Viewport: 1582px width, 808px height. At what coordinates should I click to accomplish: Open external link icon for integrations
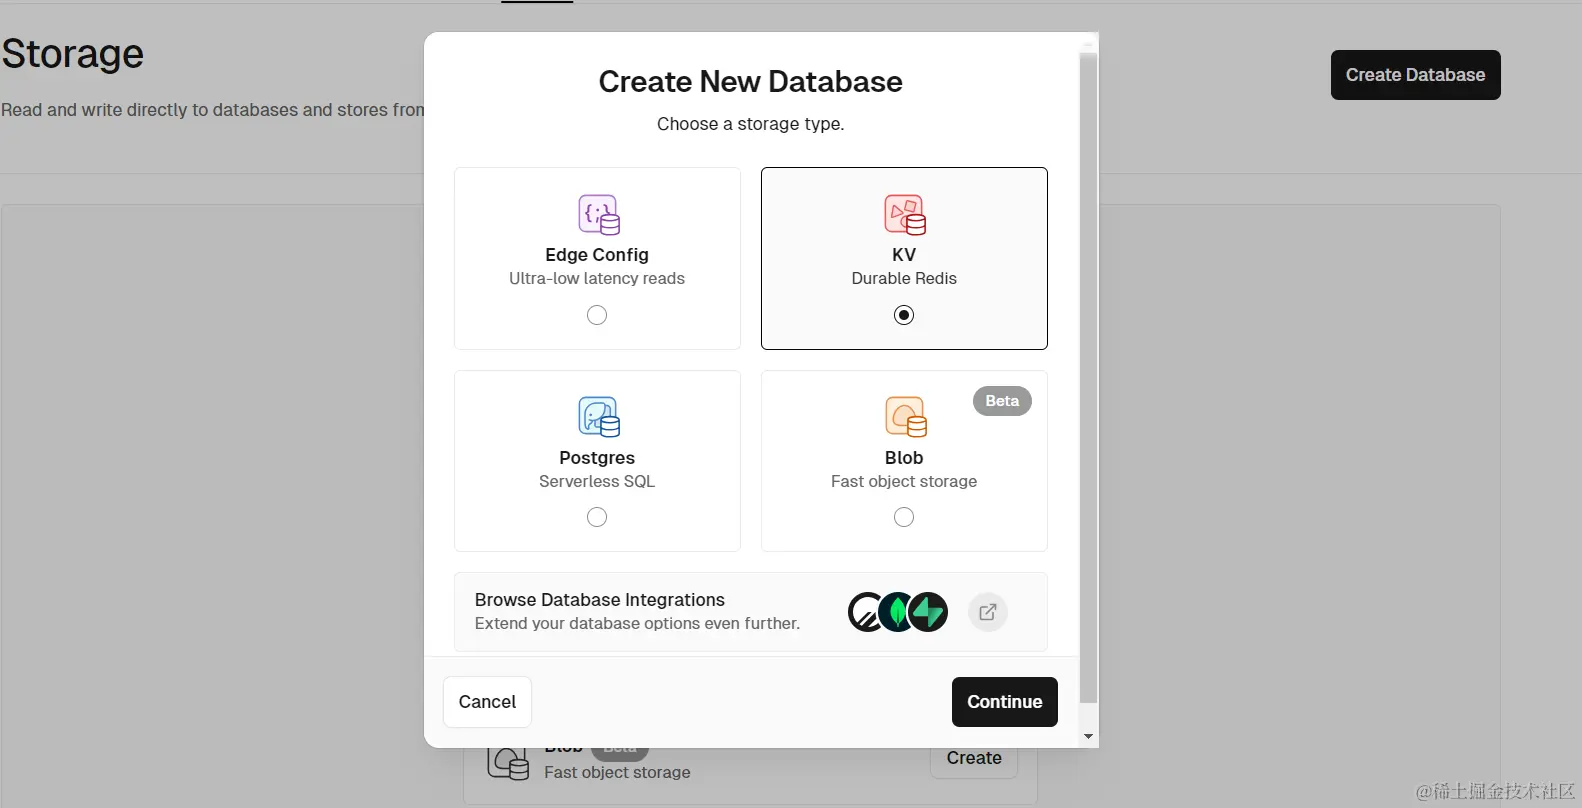pyautogui.click(x=987, y=612)
